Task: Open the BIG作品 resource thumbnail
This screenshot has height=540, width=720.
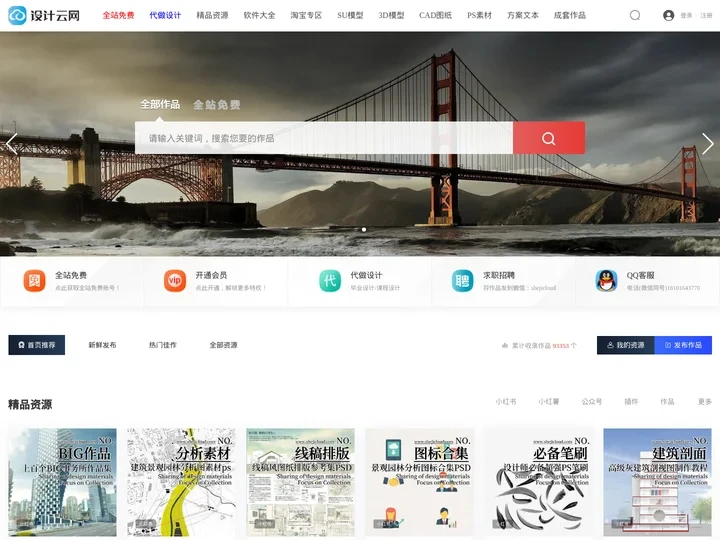Action: tap(62, 482)
